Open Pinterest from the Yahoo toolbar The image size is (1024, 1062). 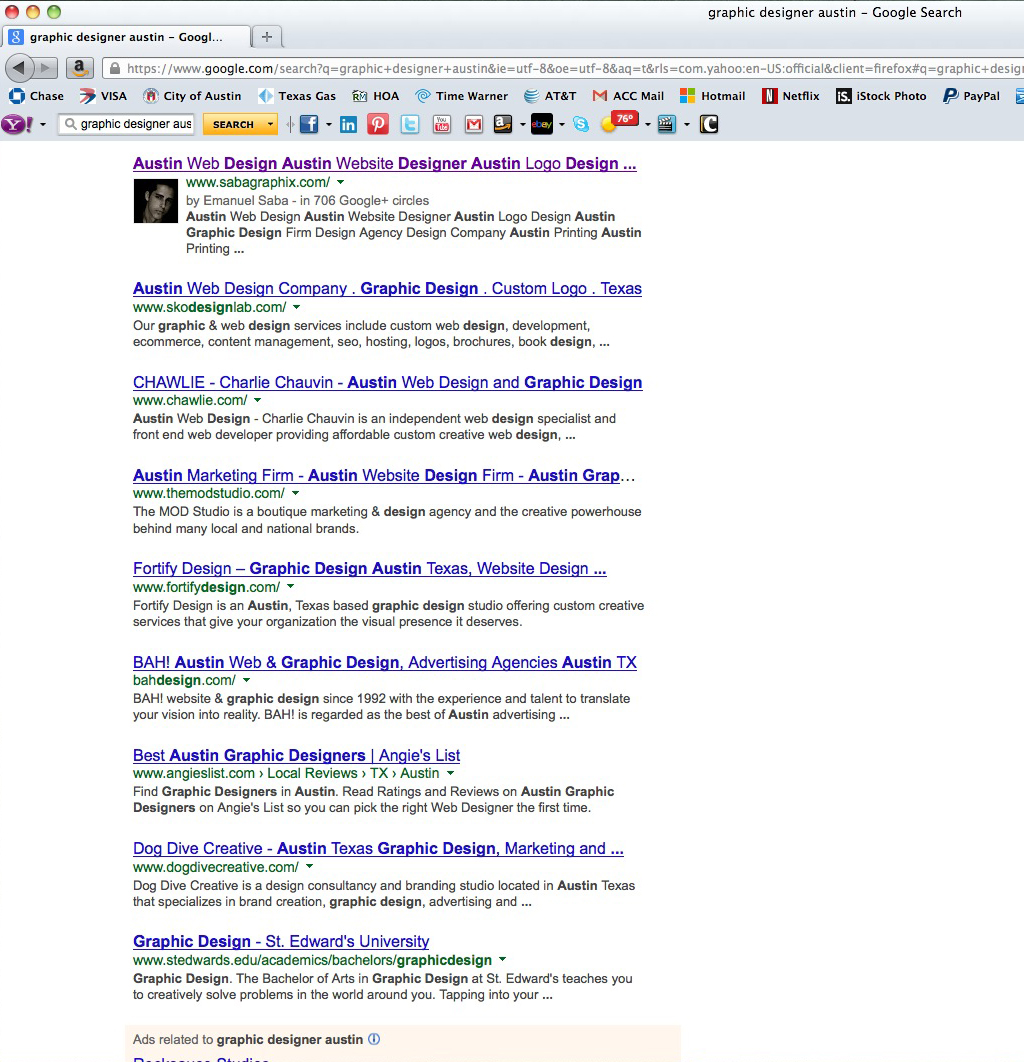[378, 124]
